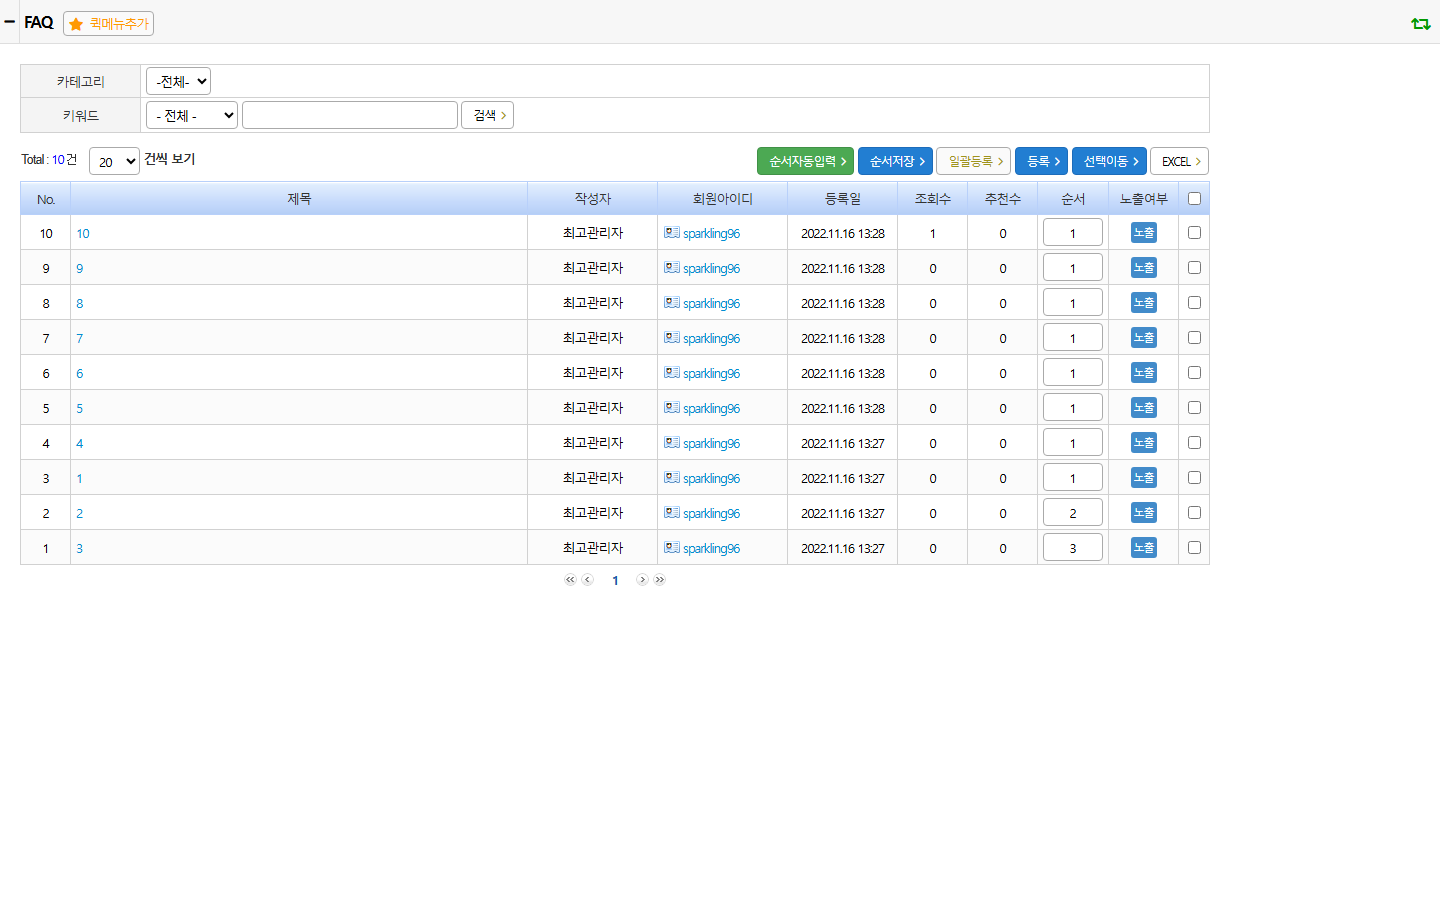The width and height of the screenshot is (1440, 900).
Task: Click member card icon in row No. 8
Action: [672, 302]
